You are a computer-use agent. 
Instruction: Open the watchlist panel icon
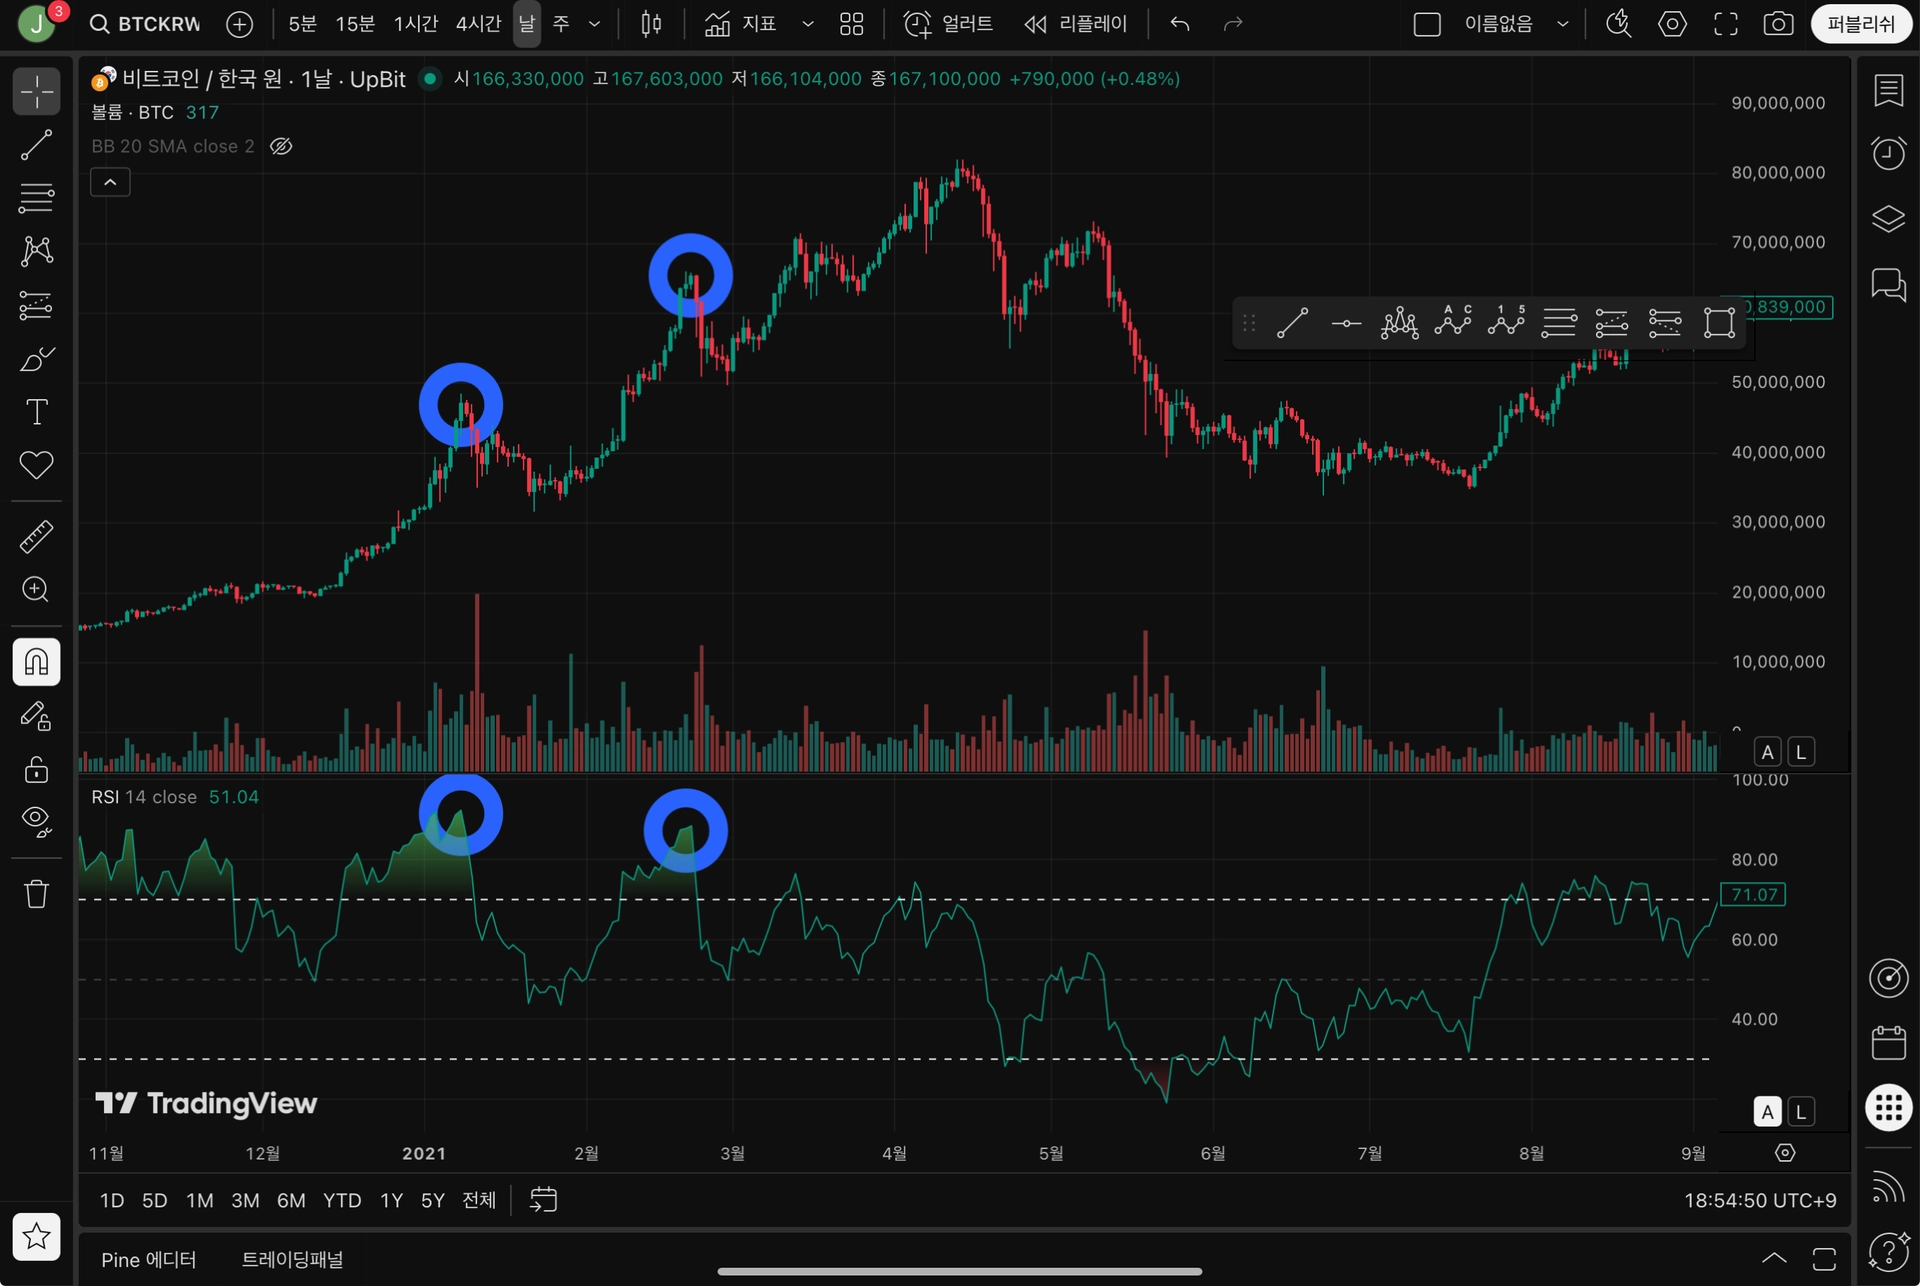tap(1888, 91)
